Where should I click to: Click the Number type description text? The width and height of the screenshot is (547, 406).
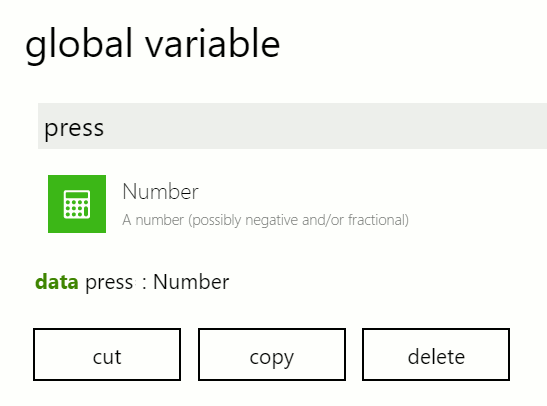click(x=265, y=220)
